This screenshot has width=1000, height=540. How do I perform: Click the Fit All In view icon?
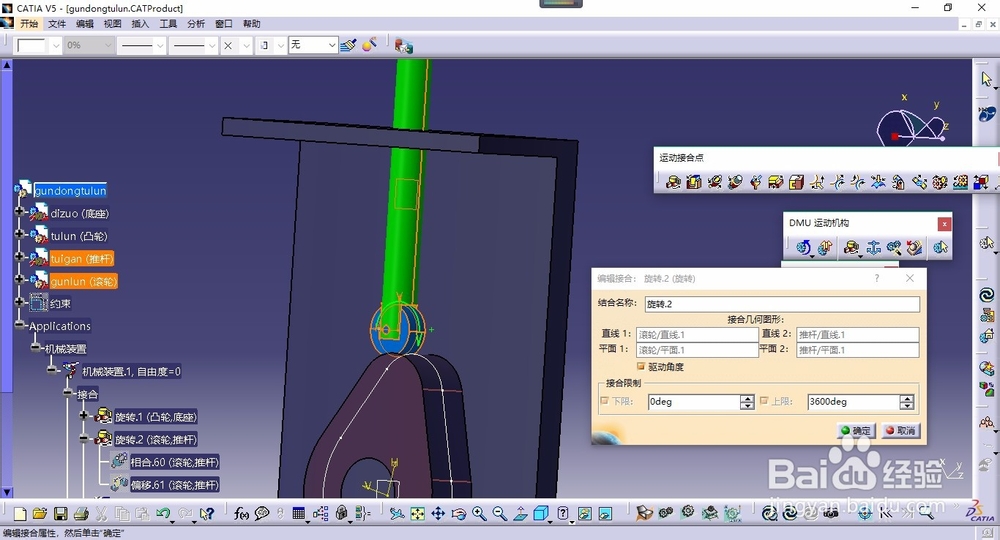(418, 514)
